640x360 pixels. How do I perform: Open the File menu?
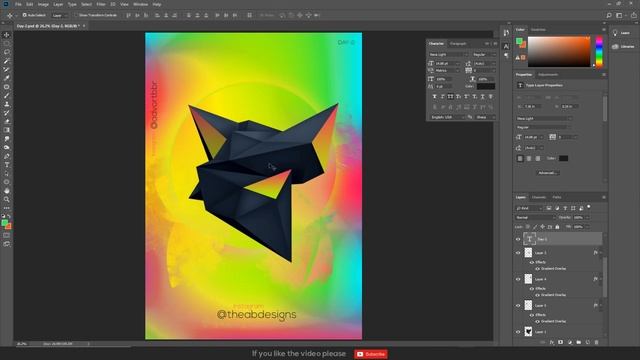coord(18,4)
